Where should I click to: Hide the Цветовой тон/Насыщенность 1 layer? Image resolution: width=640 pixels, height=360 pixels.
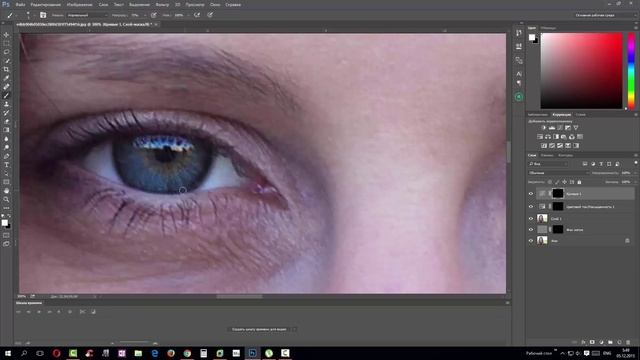[x=531, y=207]
